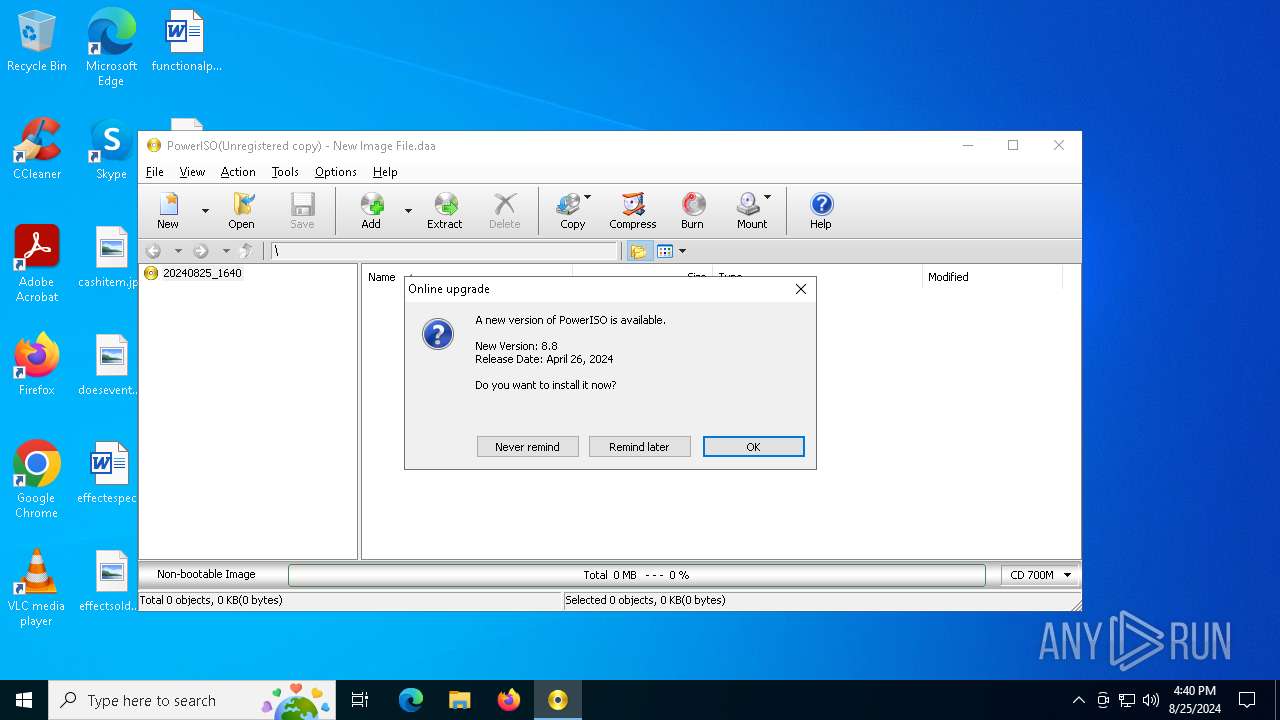Click the Add files toolbar icon
The height and width of the screenshot is (720, 1280).
pyautogui.click(x=371, y=211)
